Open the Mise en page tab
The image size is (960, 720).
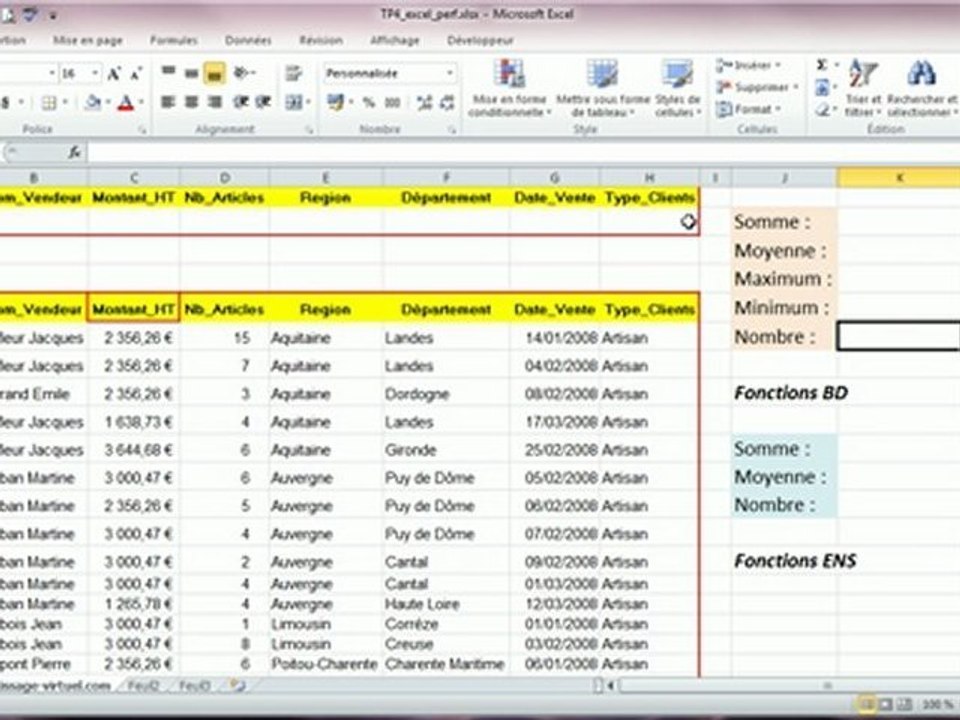[x=88, y=40]
